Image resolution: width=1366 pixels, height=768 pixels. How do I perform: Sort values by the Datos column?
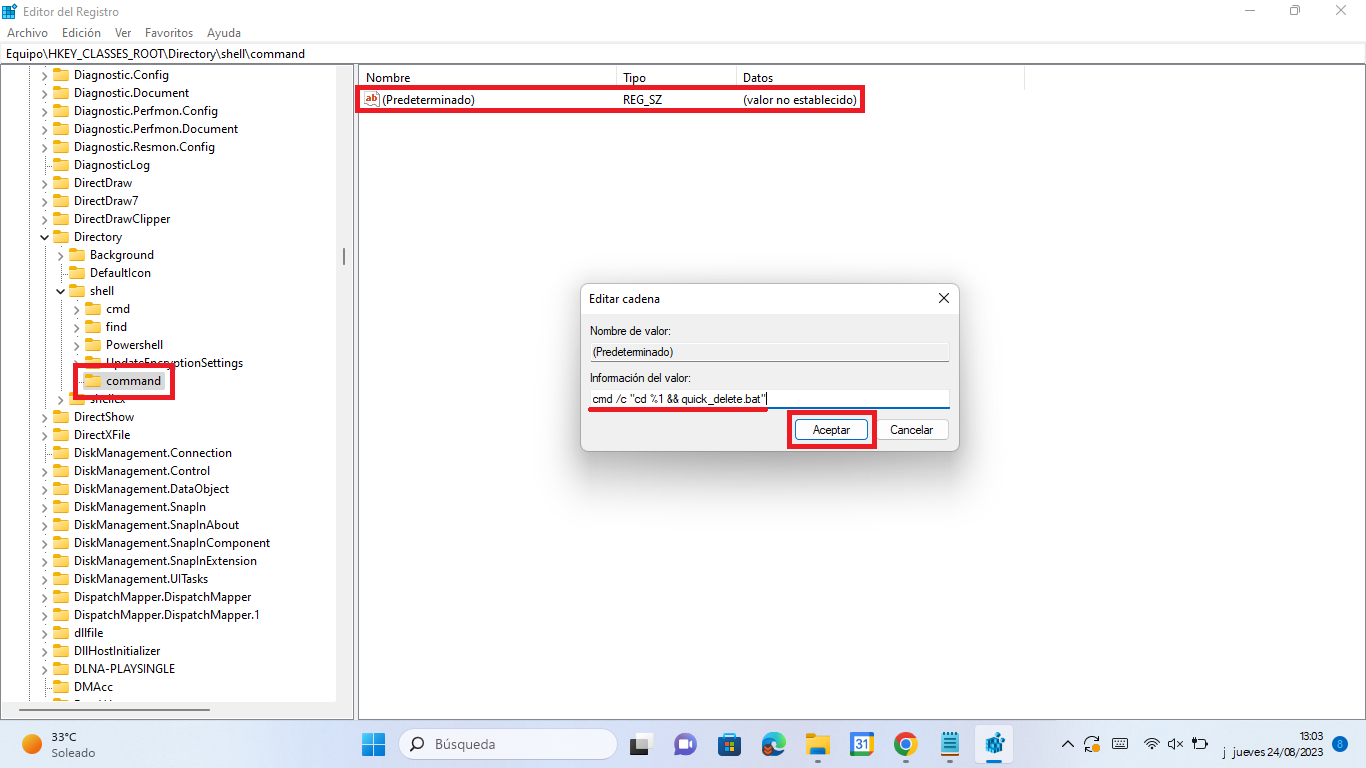point(880,78)
